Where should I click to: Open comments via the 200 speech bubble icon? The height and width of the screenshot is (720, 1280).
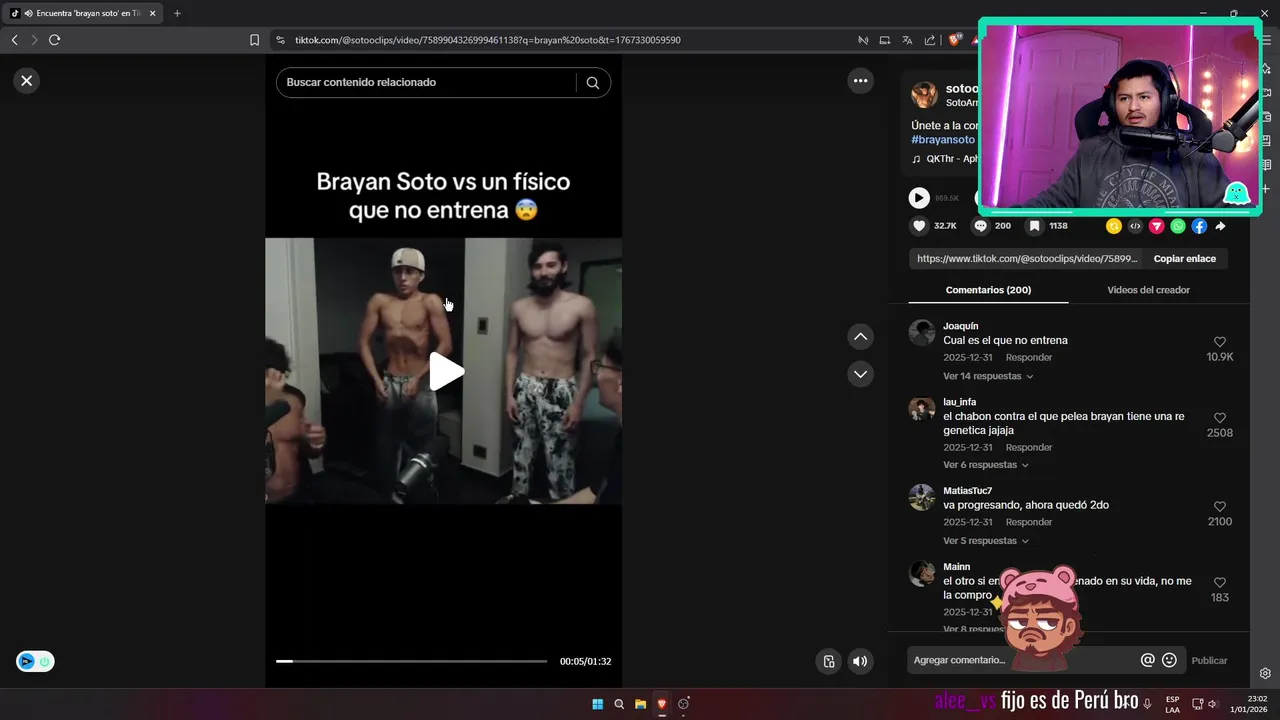click(x=981, y=226)
